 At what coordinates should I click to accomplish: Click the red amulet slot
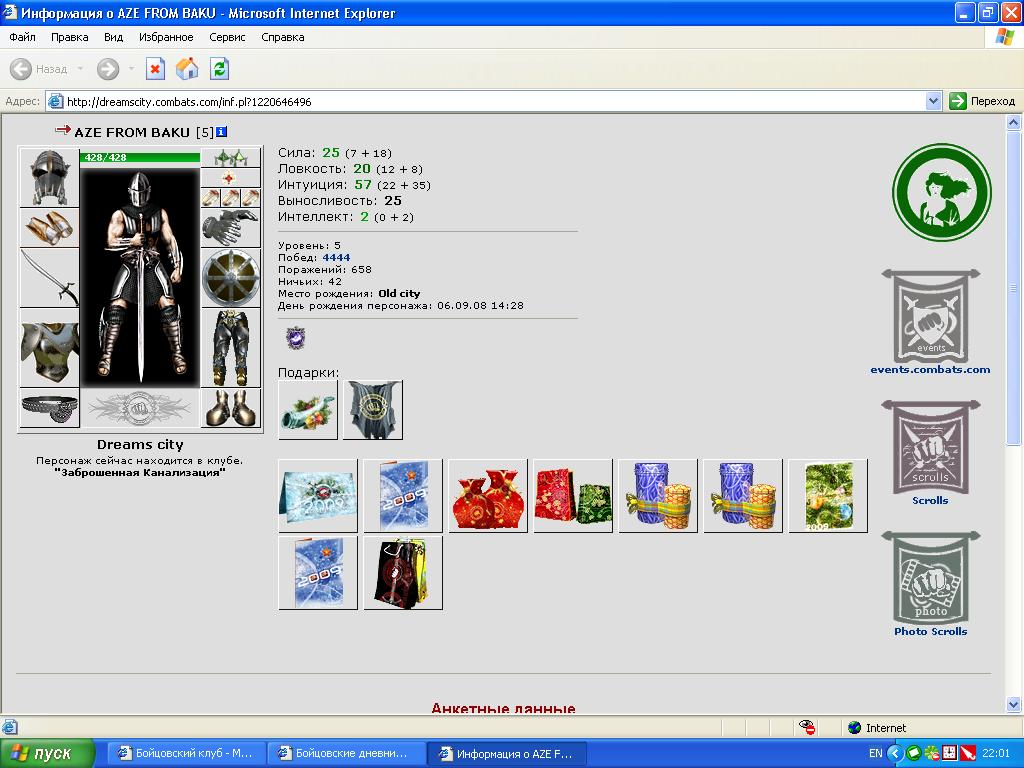pos(231,178)
